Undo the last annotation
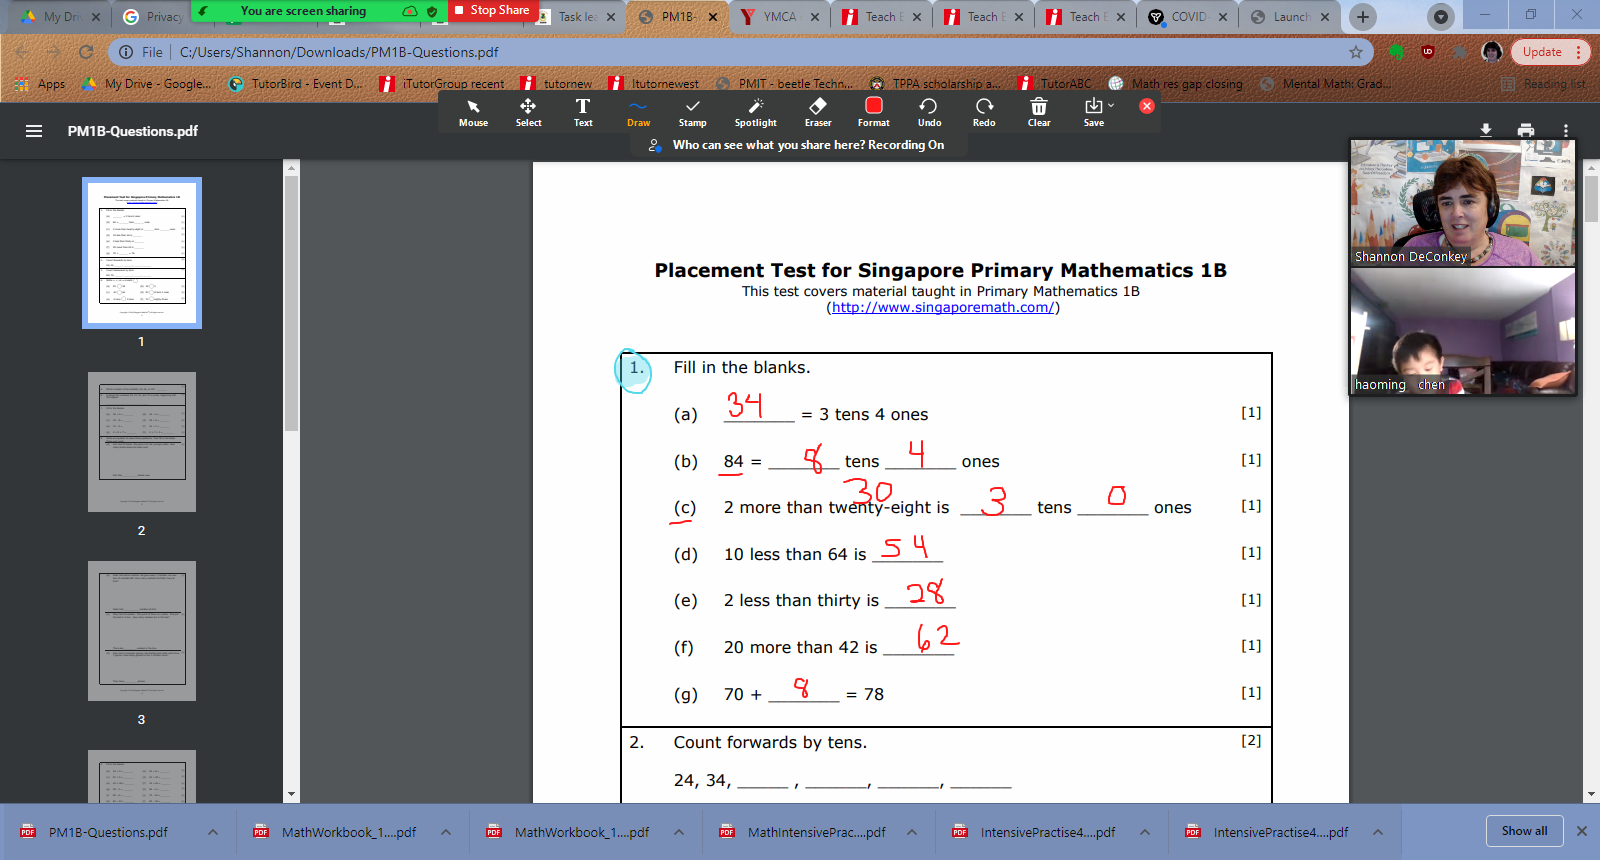The height and width of the screenshot is (860, 1600). (929, 113)
